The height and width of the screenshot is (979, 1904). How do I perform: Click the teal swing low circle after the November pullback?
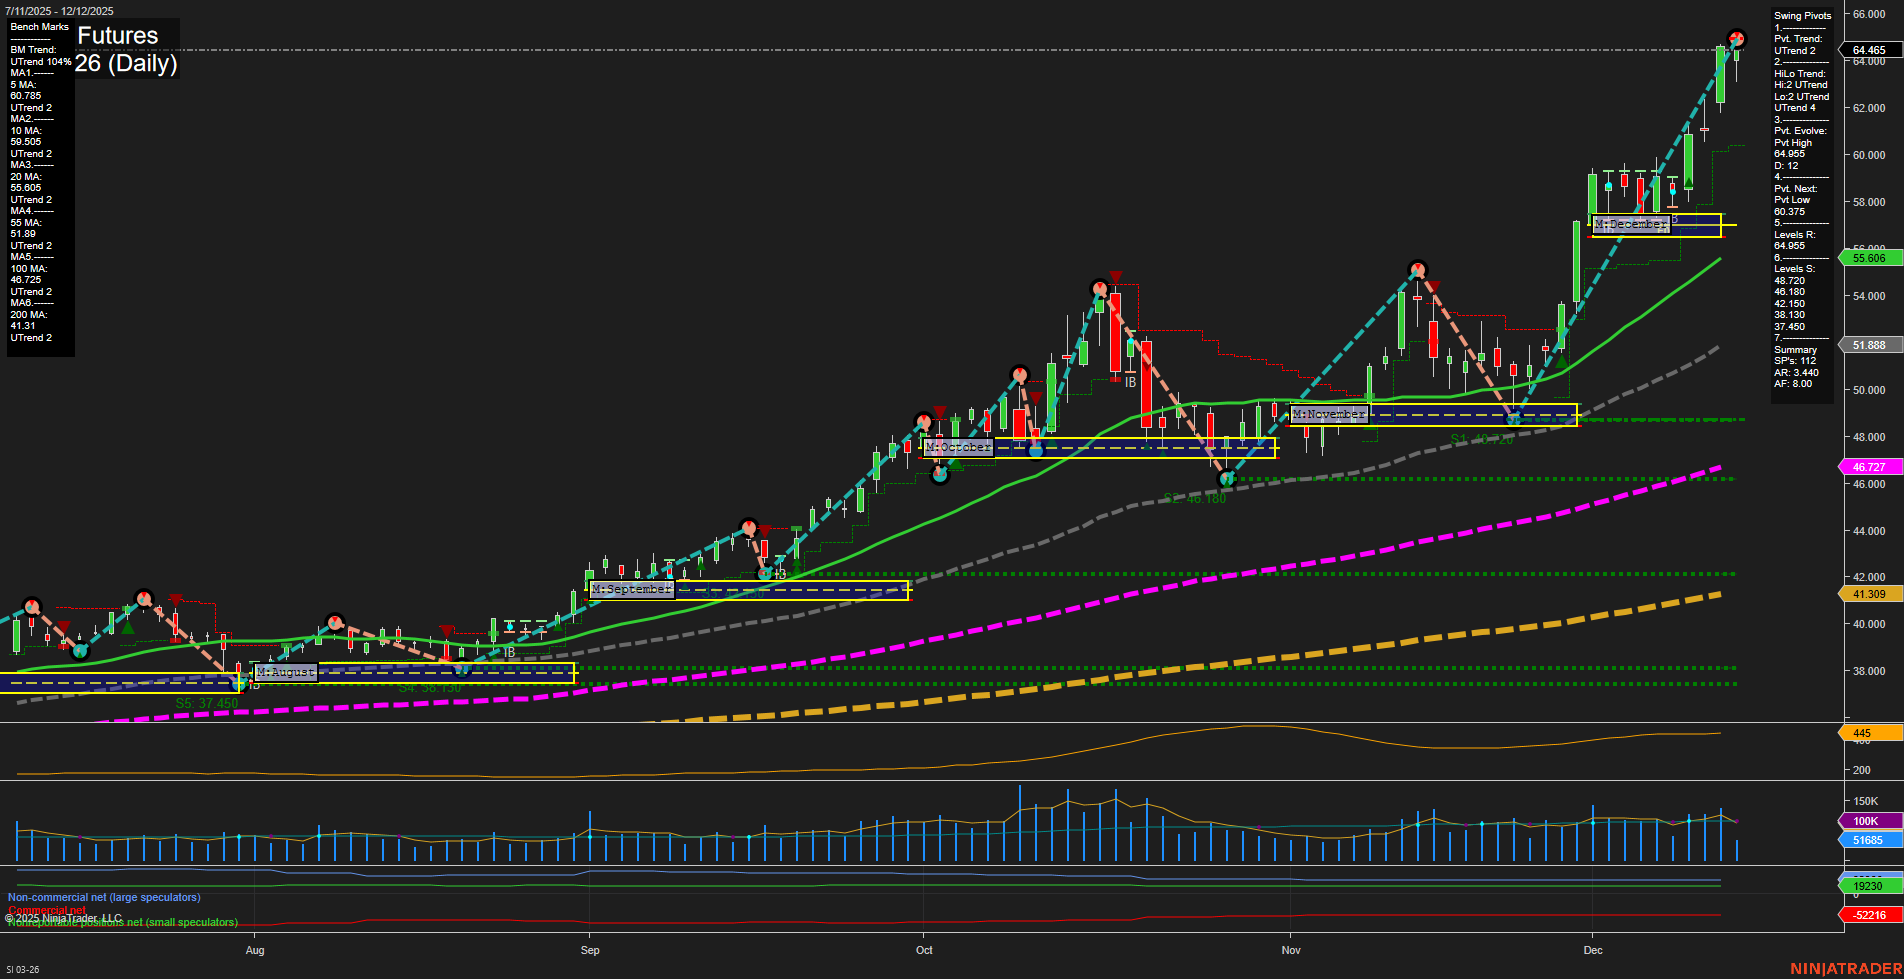click(1514, 417)
